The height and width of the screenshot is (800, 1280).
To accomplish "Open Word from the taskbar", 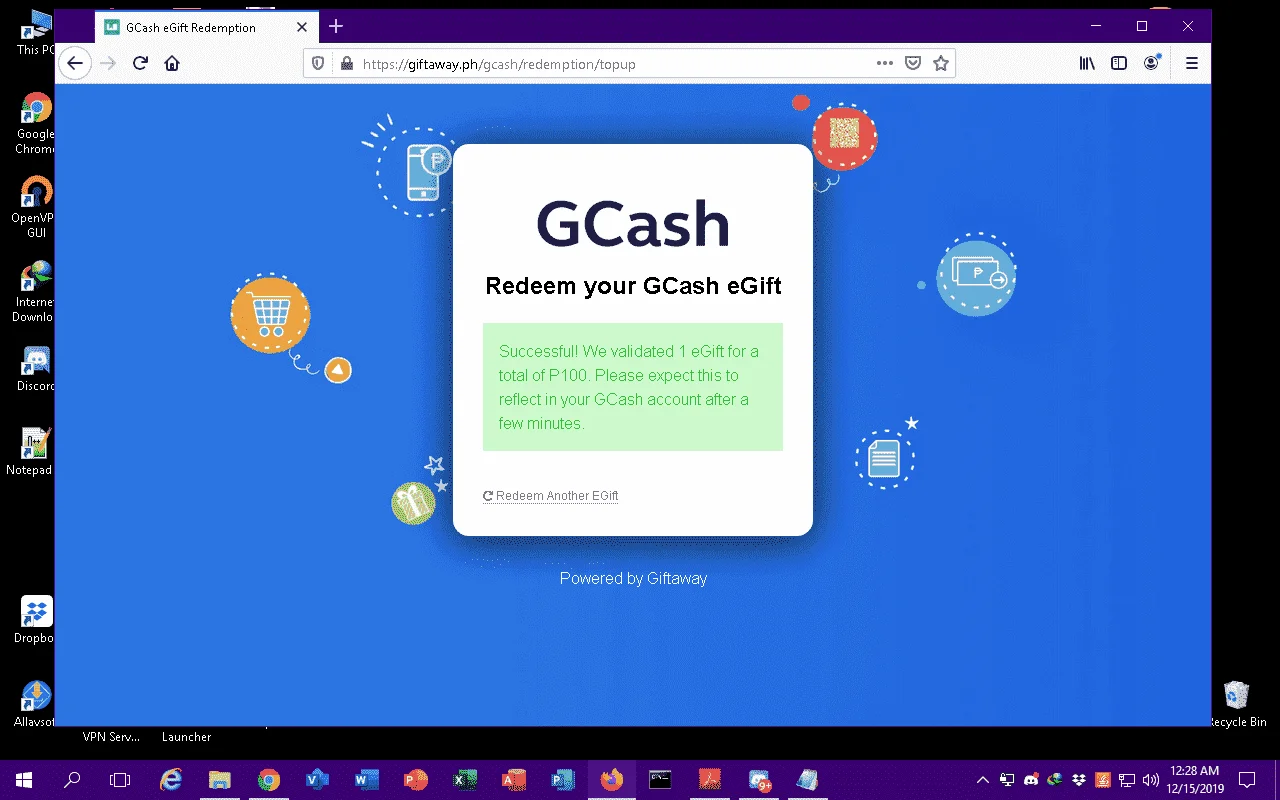I will 367,780.
